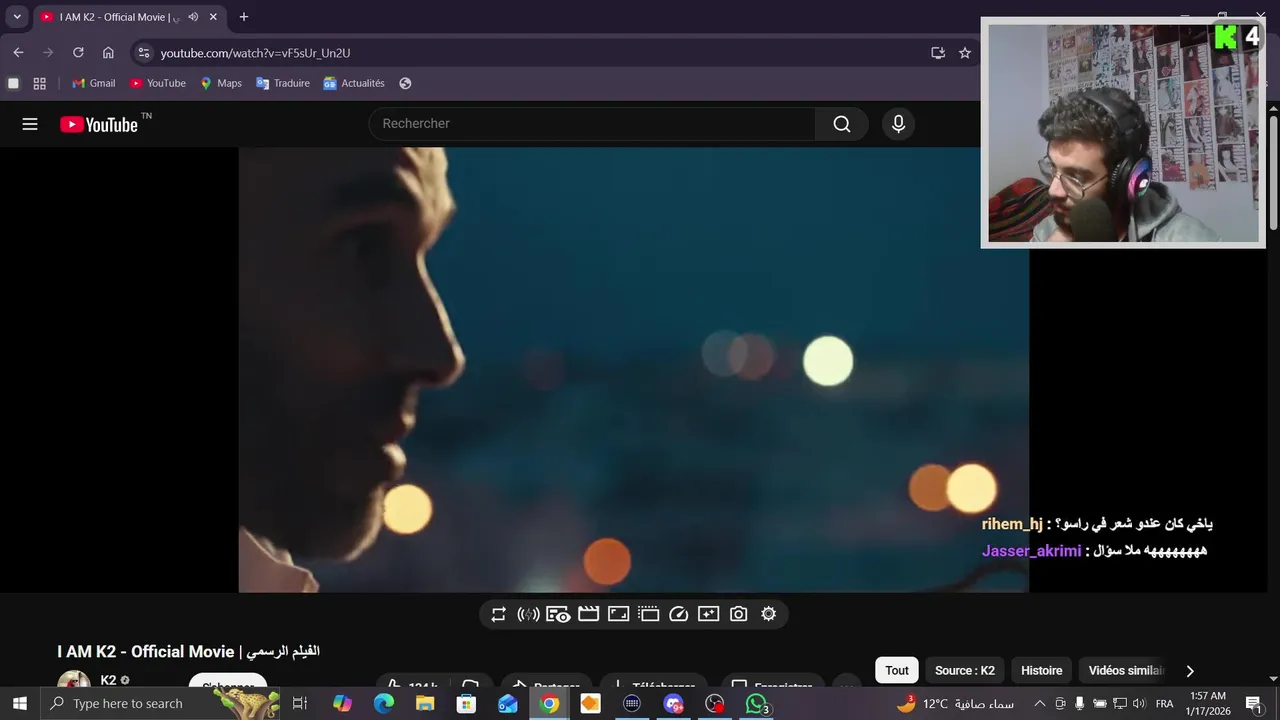Click the address bar URL
This screenshot has width=1280, height=720.
(255, 53)
